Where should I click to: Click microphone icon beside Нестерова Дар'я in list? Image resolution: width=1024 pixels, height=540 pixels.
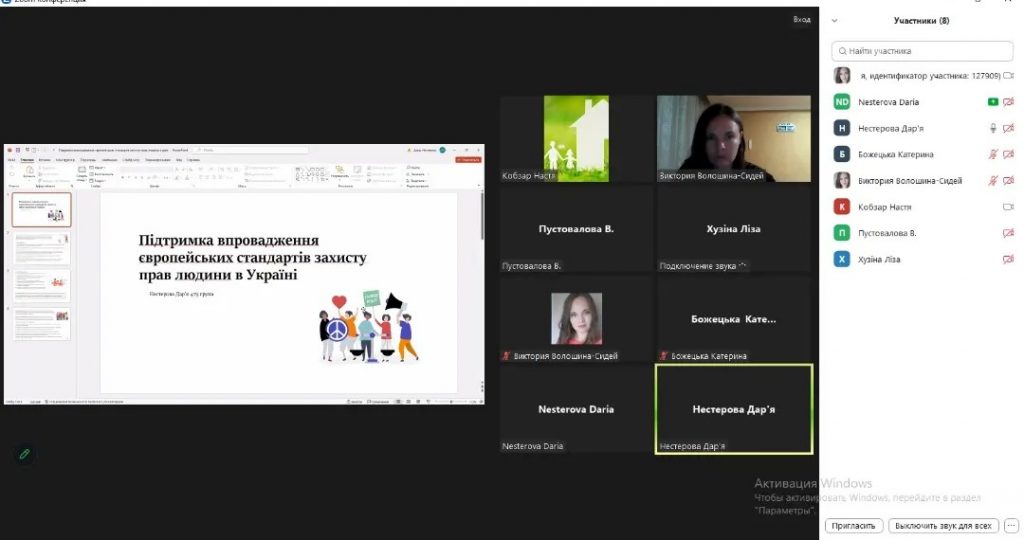(992, 128)
